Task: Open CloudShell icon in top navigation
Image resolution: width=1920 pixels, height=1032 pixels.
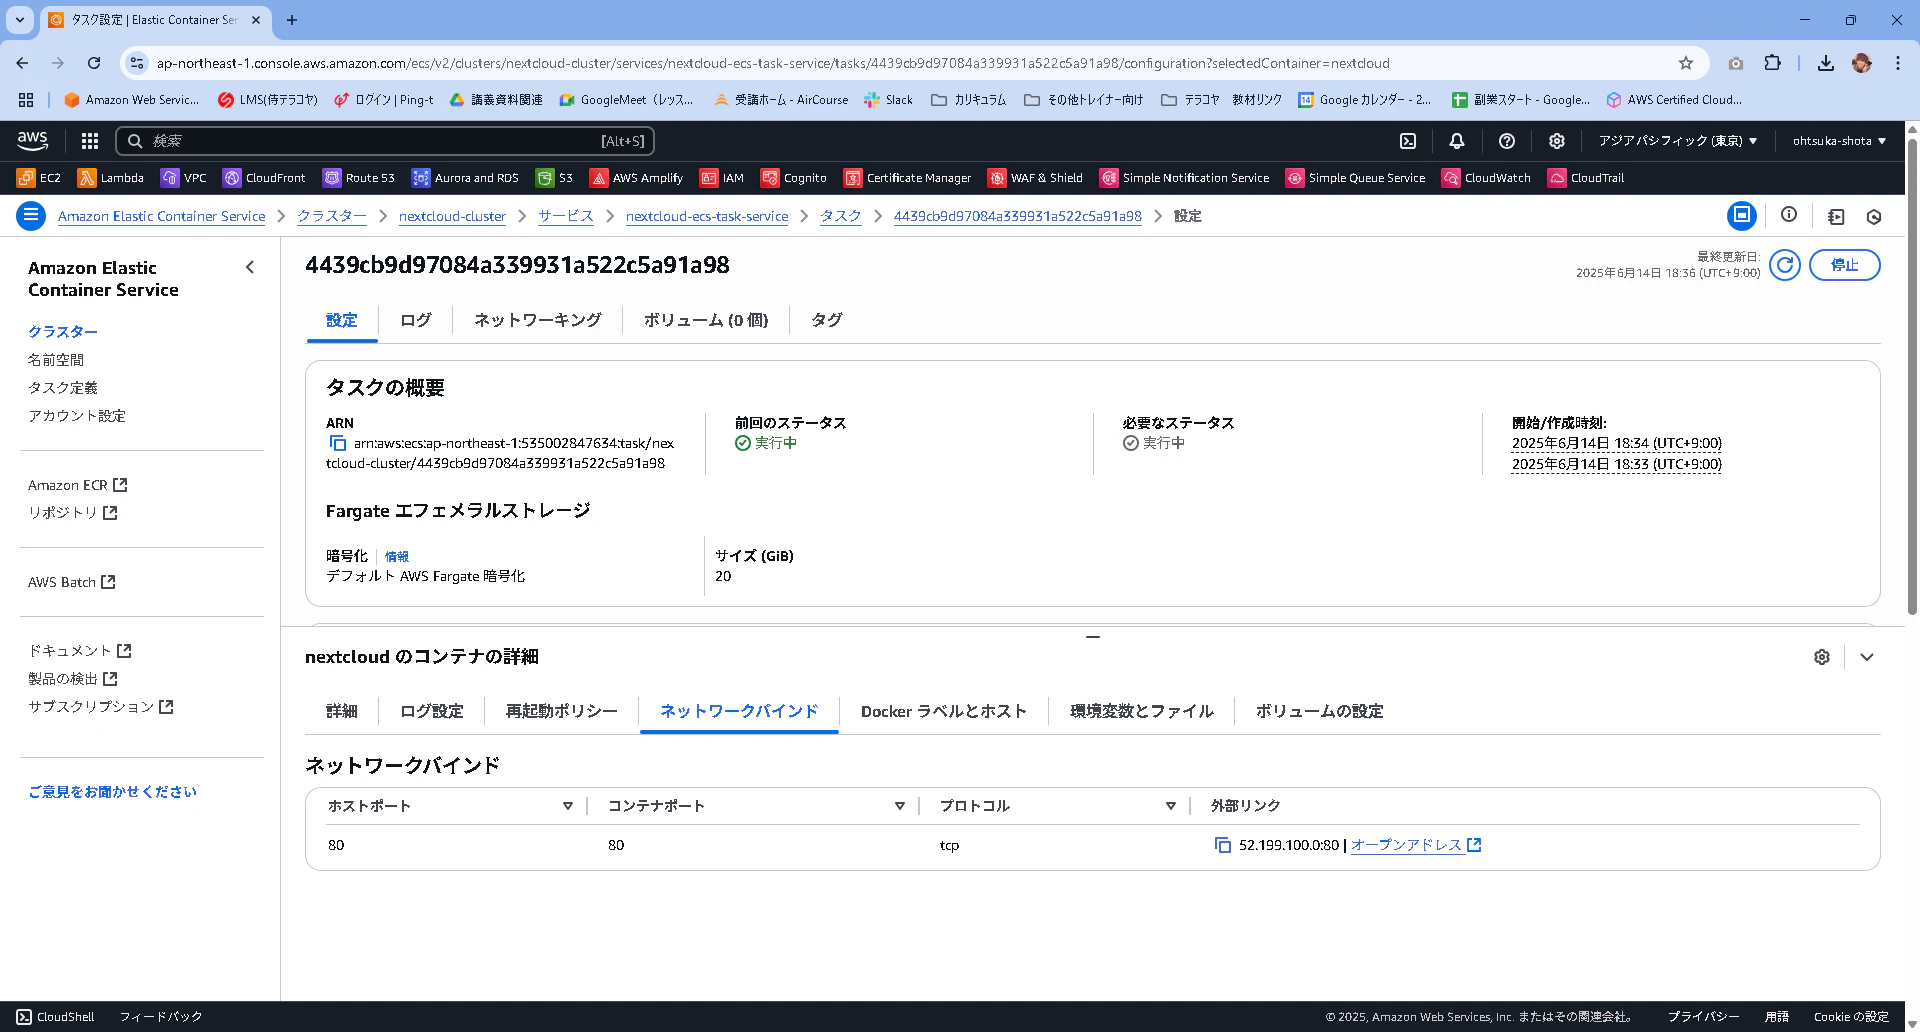Action: click(1408, 141)
